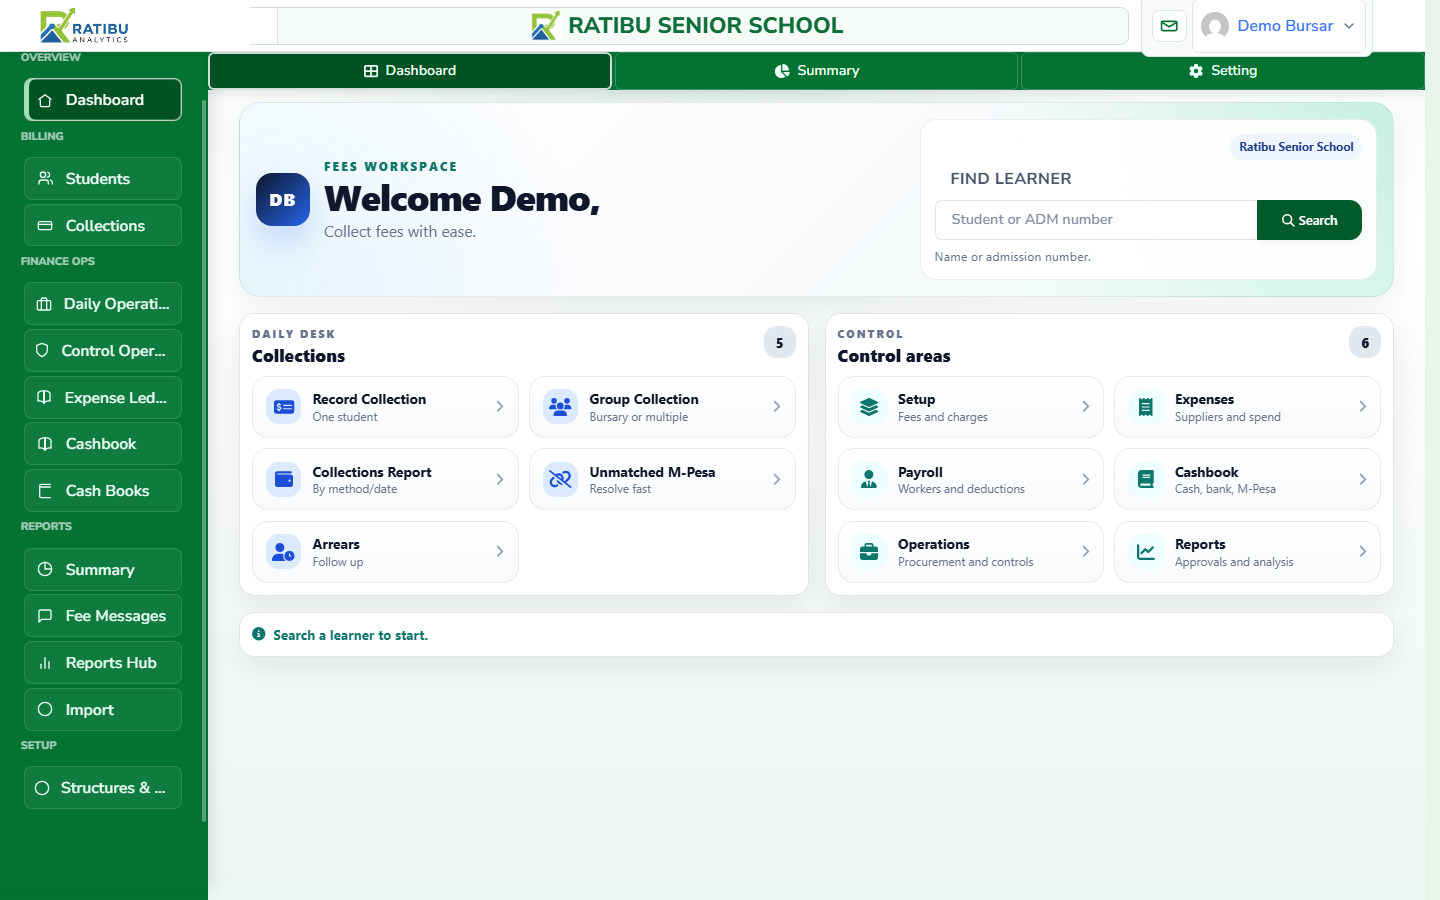Click the Payroll person icon
1440x900 pixels.
pos(869,480)
